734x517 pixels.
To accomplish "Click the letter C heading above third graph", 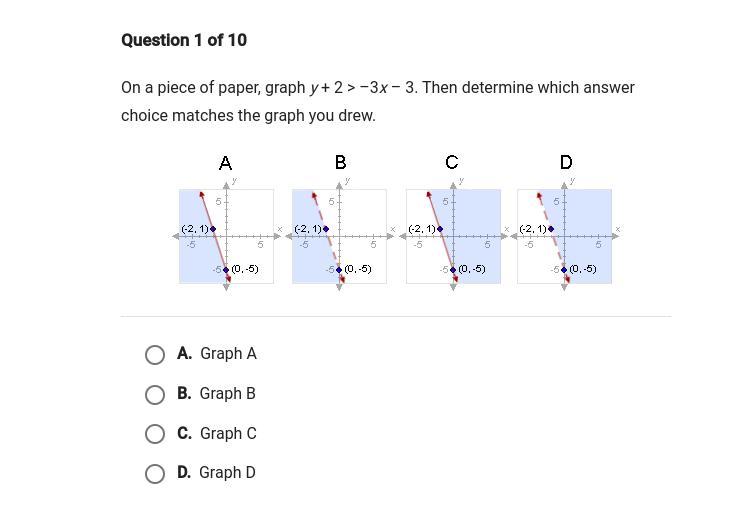I will coord(452,162).
